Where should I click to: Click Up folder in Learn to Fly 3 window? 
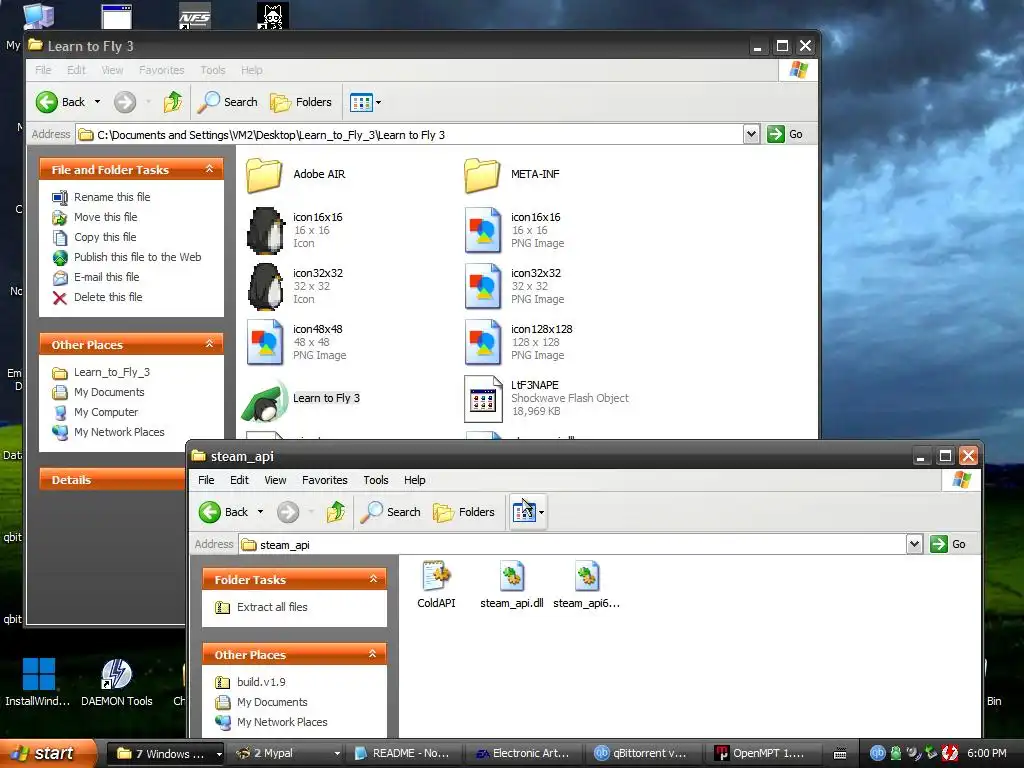coord(172,102)
